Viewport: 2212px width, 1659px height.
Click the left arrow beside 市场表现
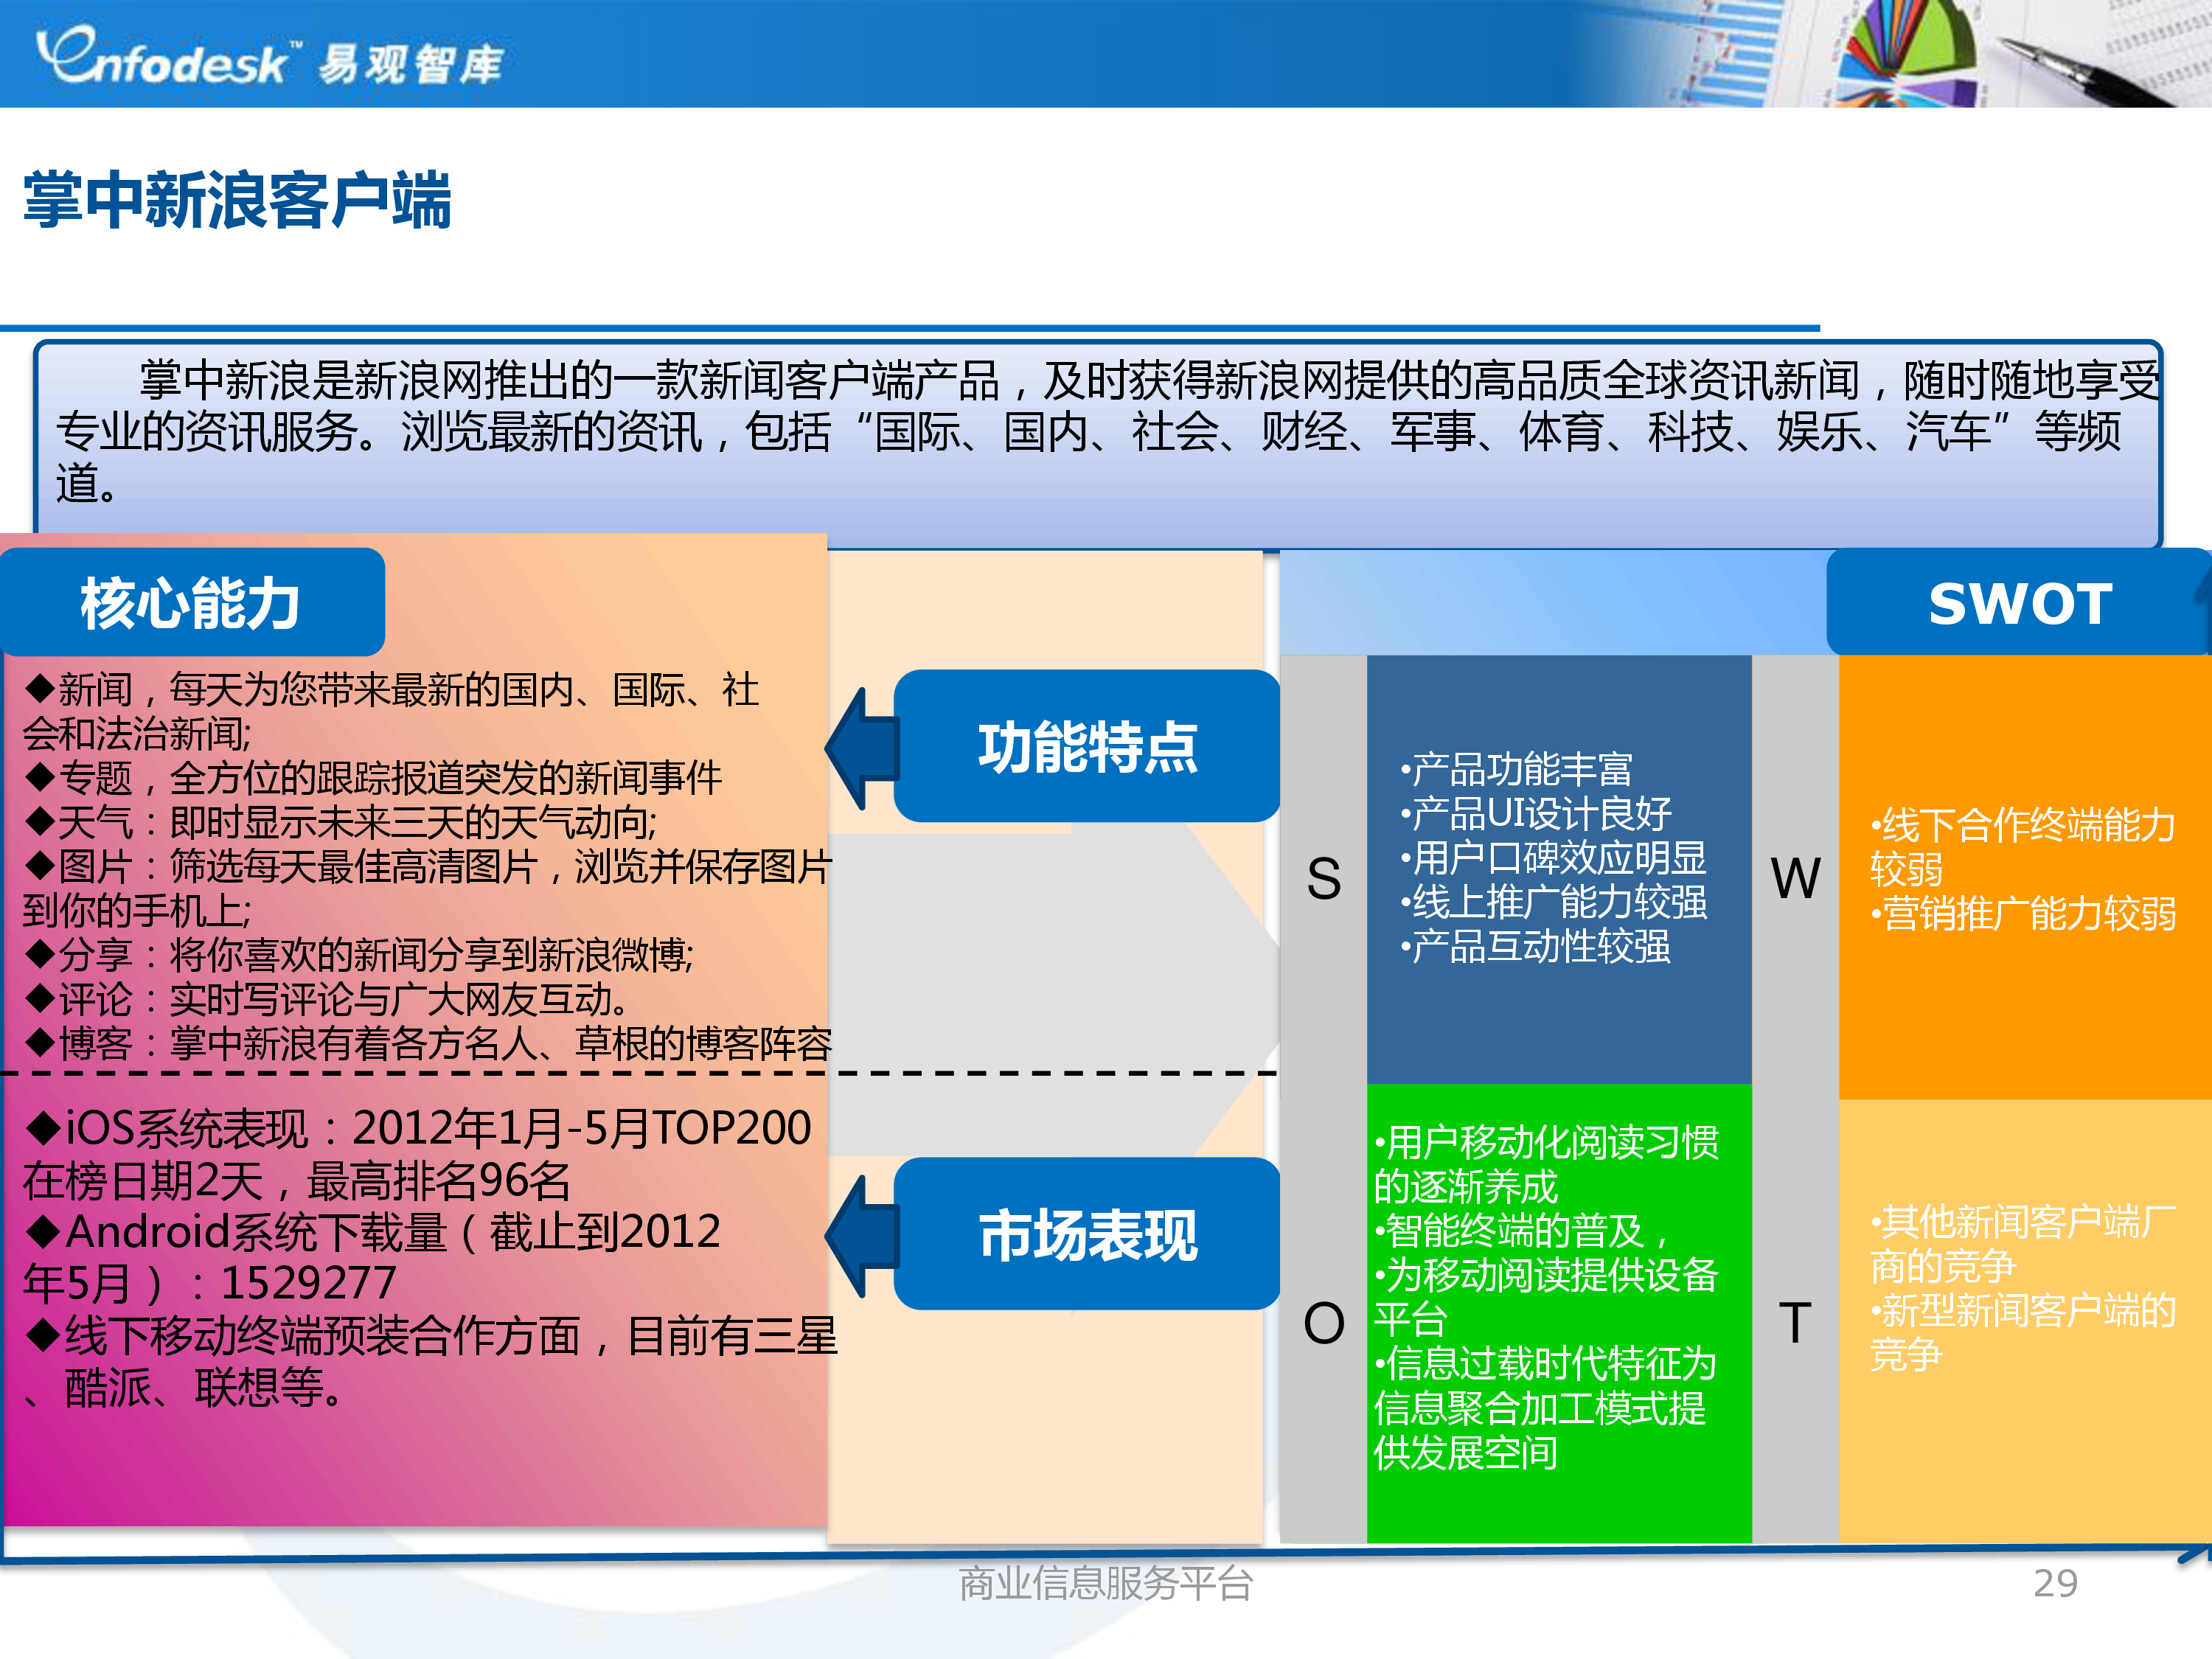click(x=861, y=1235)
